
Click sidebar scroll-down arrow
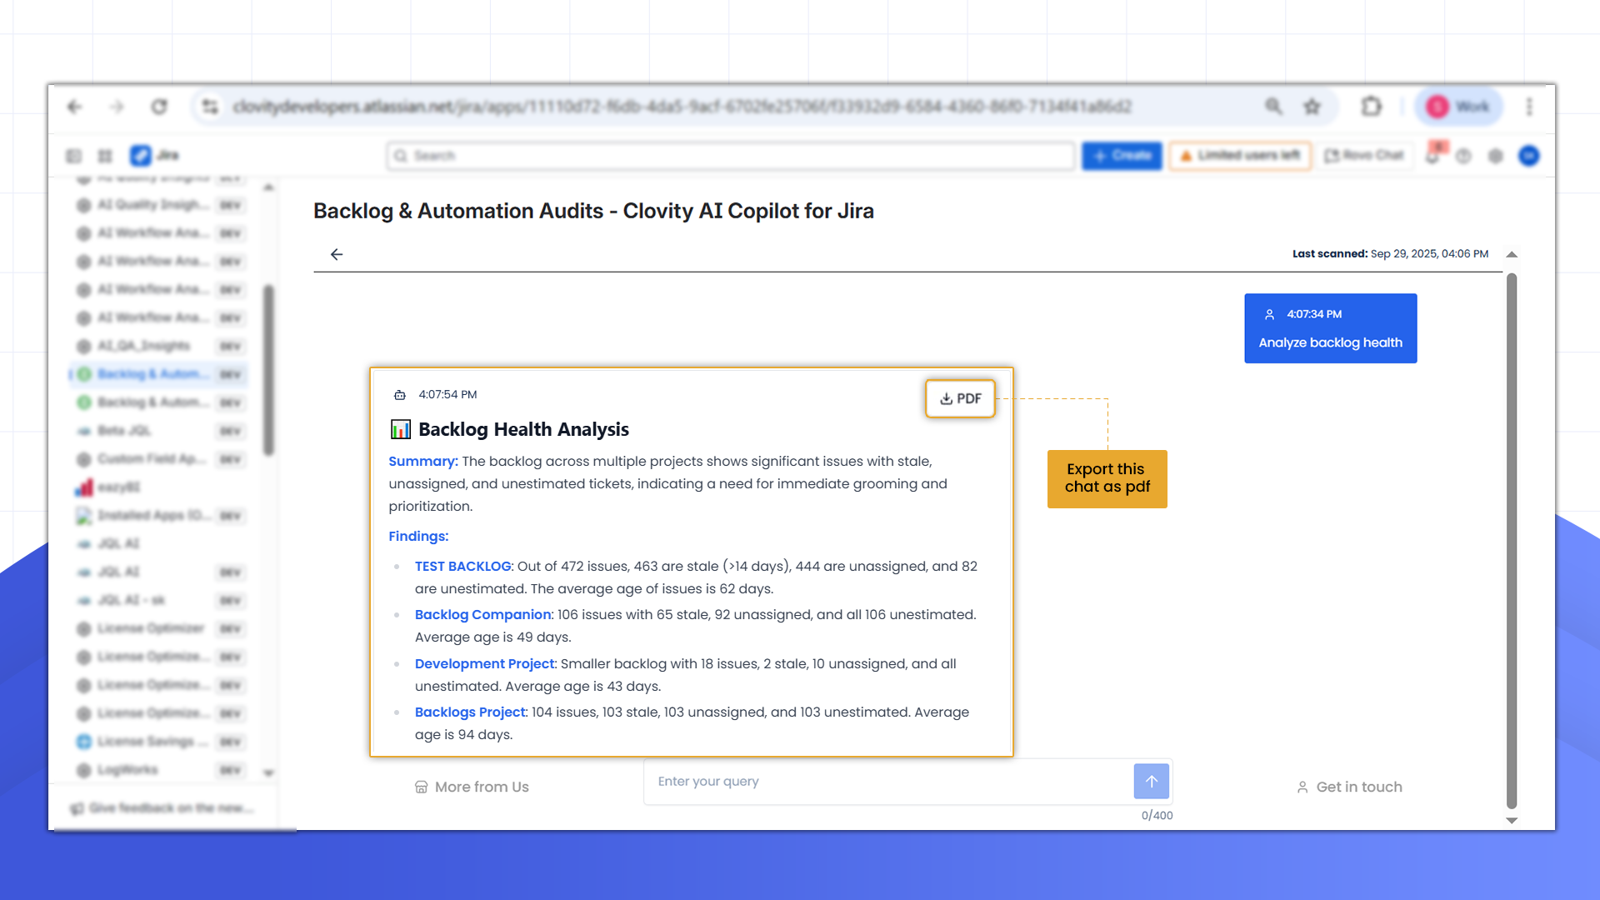(x=268, y=772)
